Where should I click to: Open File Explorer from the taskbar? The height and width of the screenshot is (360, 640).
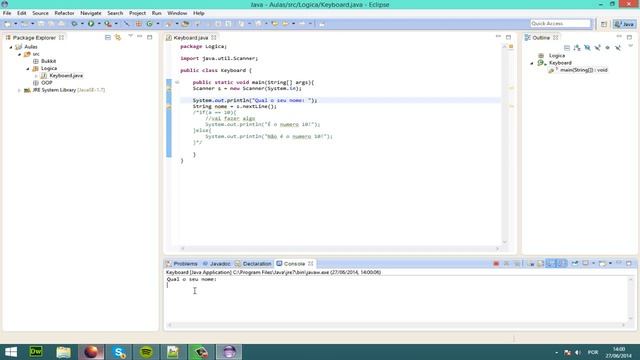[x=63, y=351]
